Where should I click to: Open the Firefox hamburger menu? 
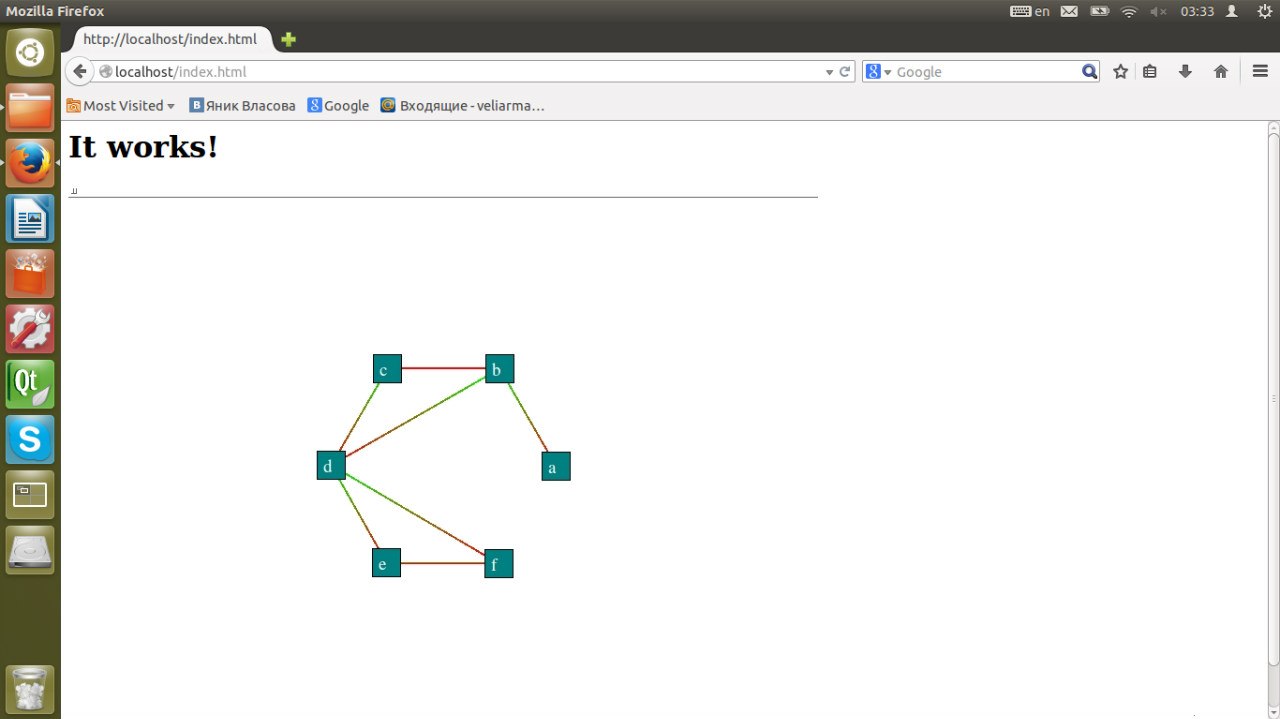pyautogui.click(x=1260, y=72)
